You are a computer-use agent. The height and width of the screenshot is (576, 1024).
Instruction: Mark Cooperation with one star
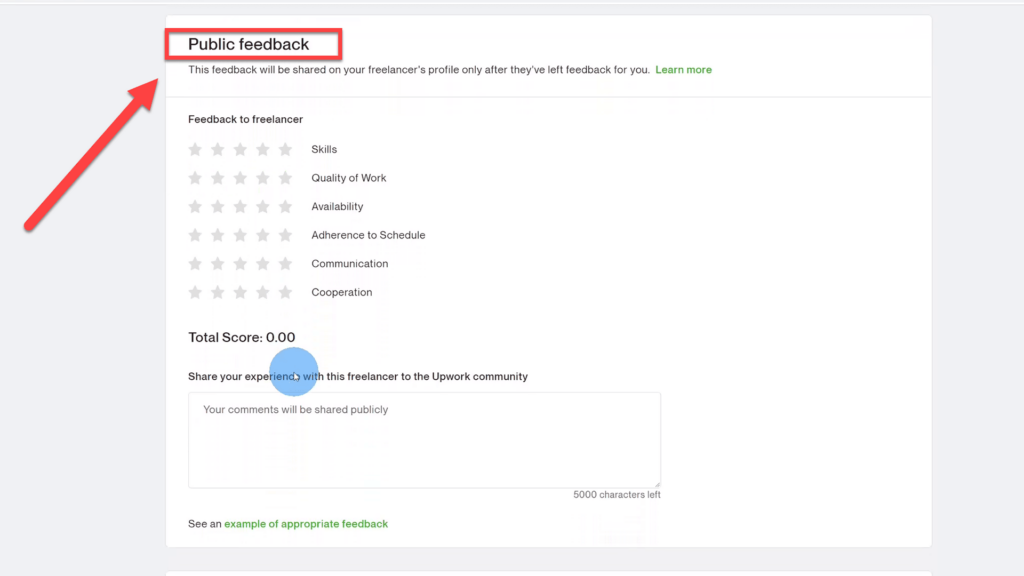point(195,292)
